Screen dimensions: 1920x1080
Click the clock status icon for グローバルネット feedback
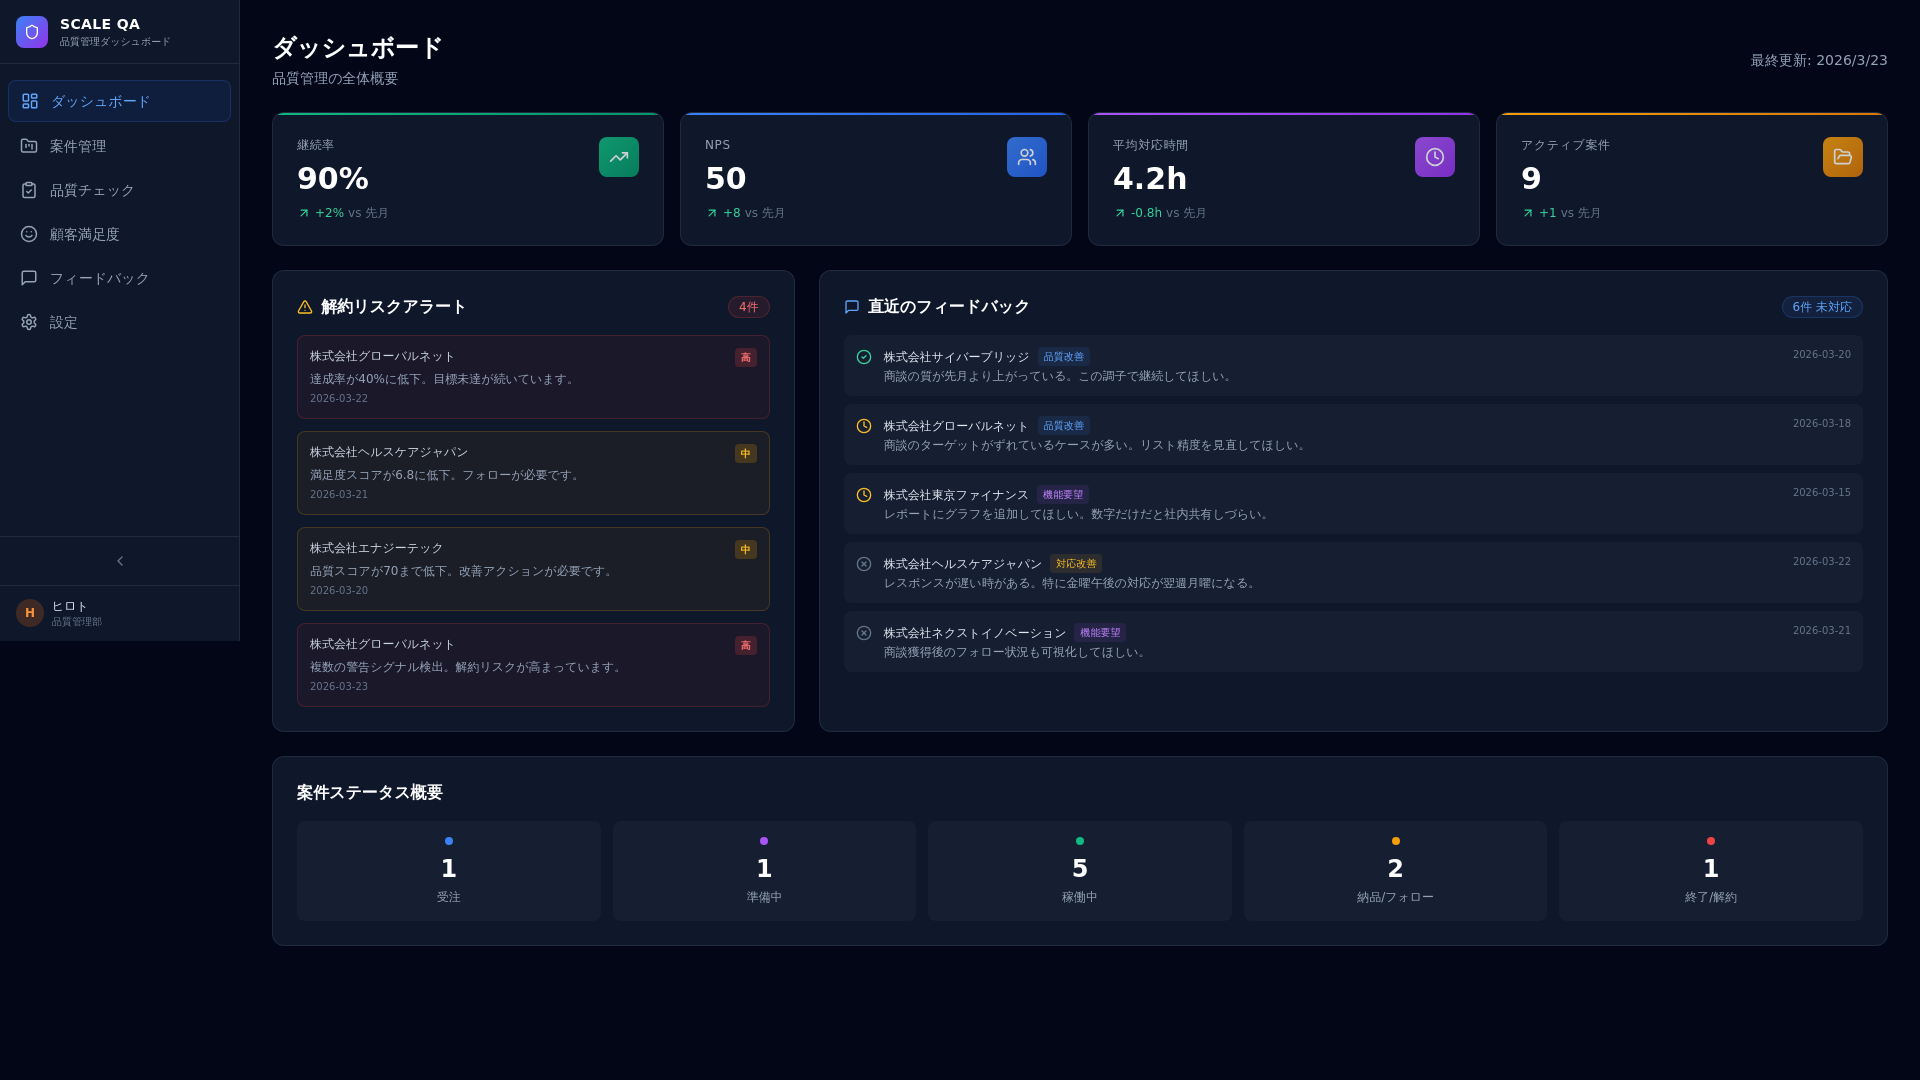coord(864,426)
